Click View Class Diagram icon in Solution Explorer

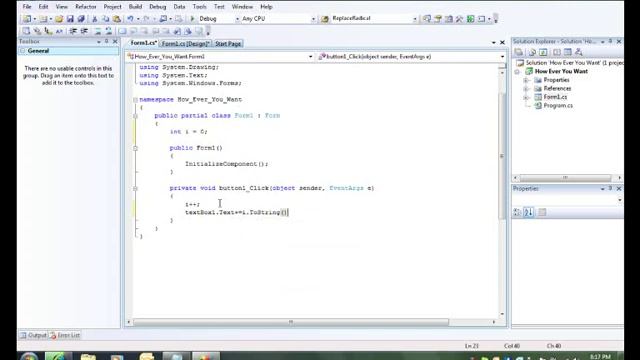[579, 52]
